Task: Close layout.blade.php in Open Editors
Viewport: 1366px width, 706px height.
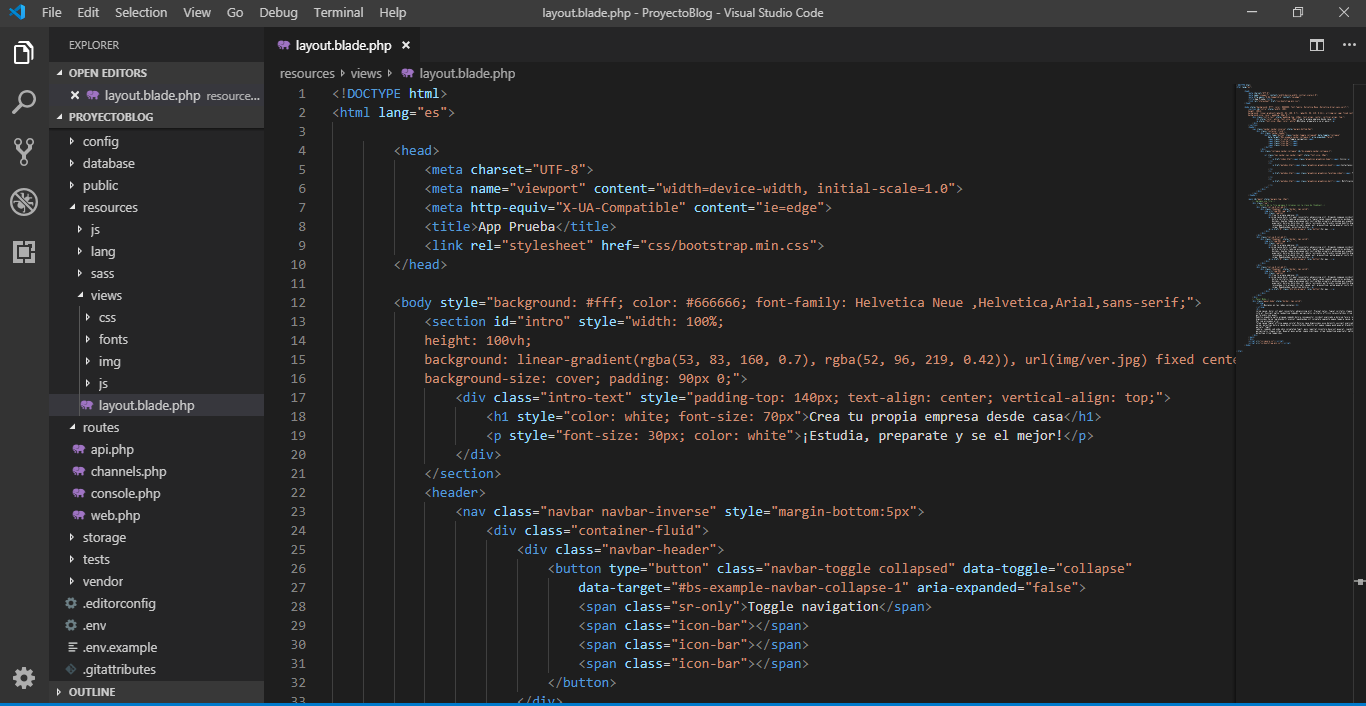Action: tap(75, 95)
